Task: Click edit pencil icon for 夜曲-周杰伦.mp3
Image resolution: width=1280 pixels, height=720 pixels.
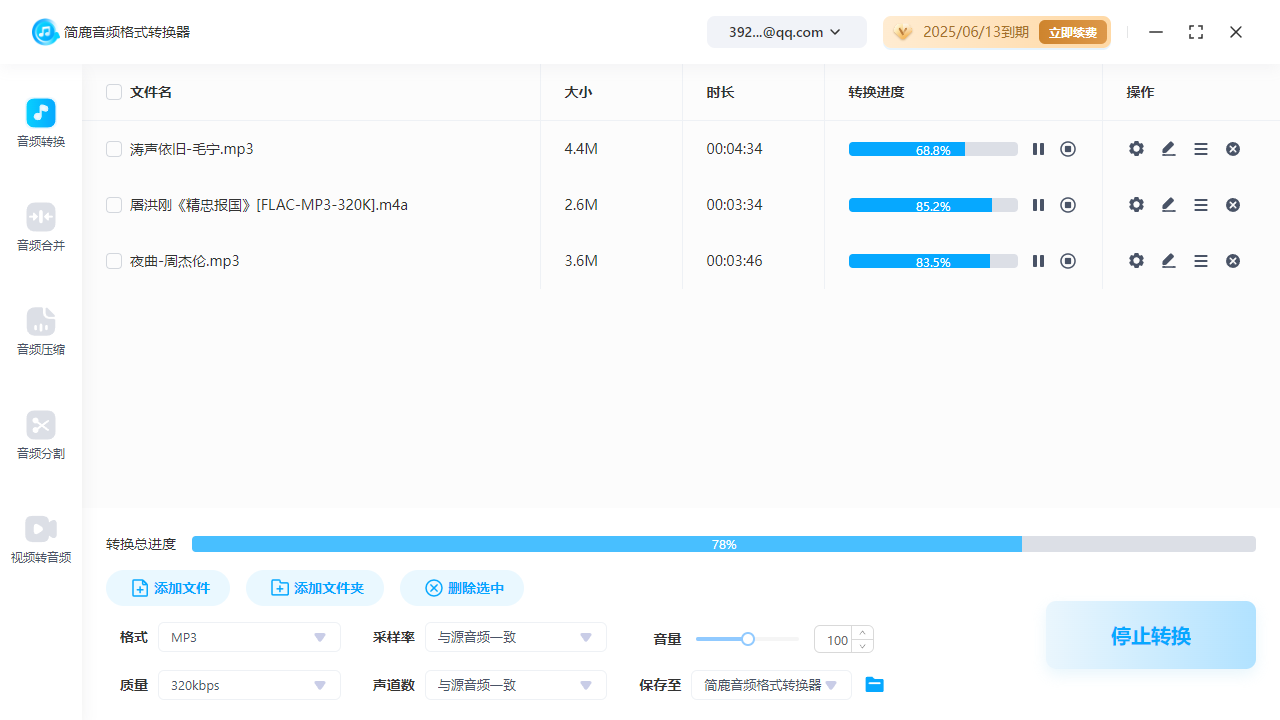Action: click(x=1168, y=261)
